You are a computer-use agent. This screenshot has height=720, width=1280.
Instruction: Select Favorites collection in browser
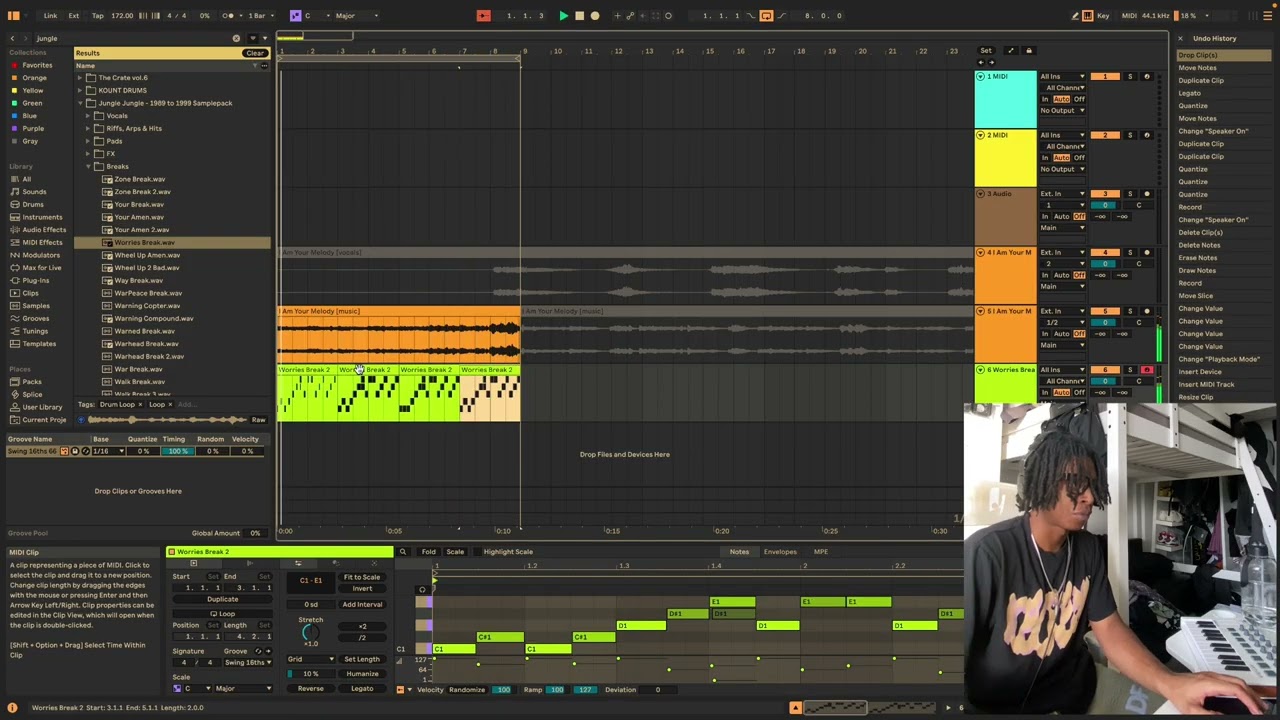point(37,65)
